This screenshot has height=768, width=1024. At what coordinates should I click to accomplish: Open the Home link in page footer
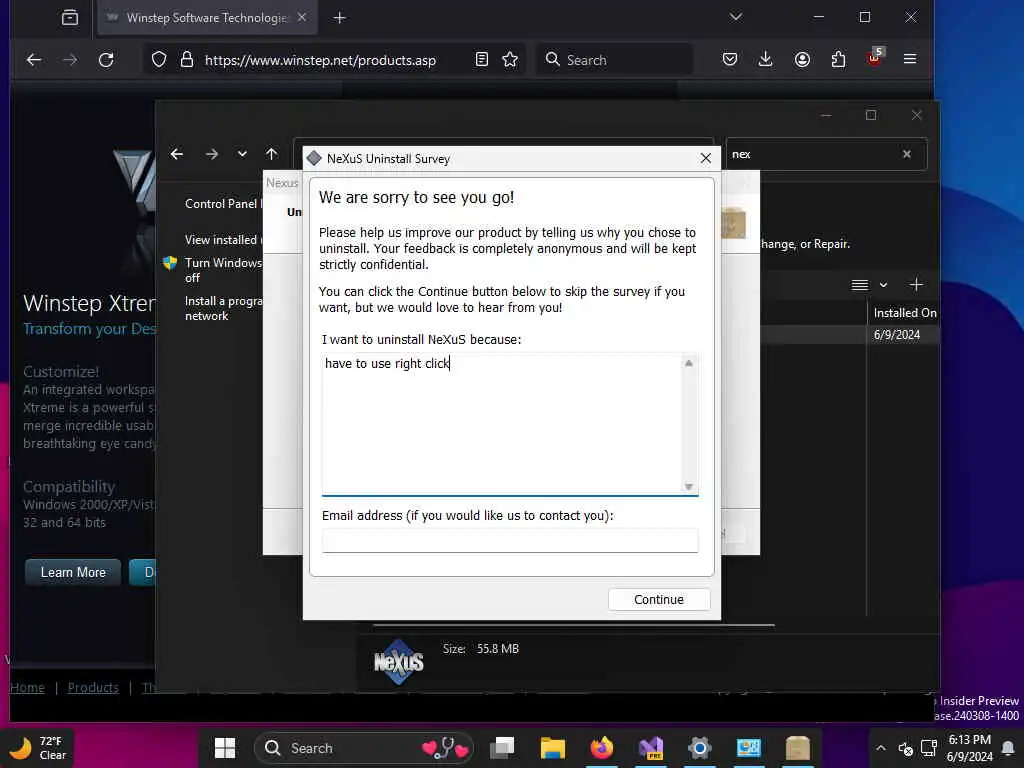(27, 687)
